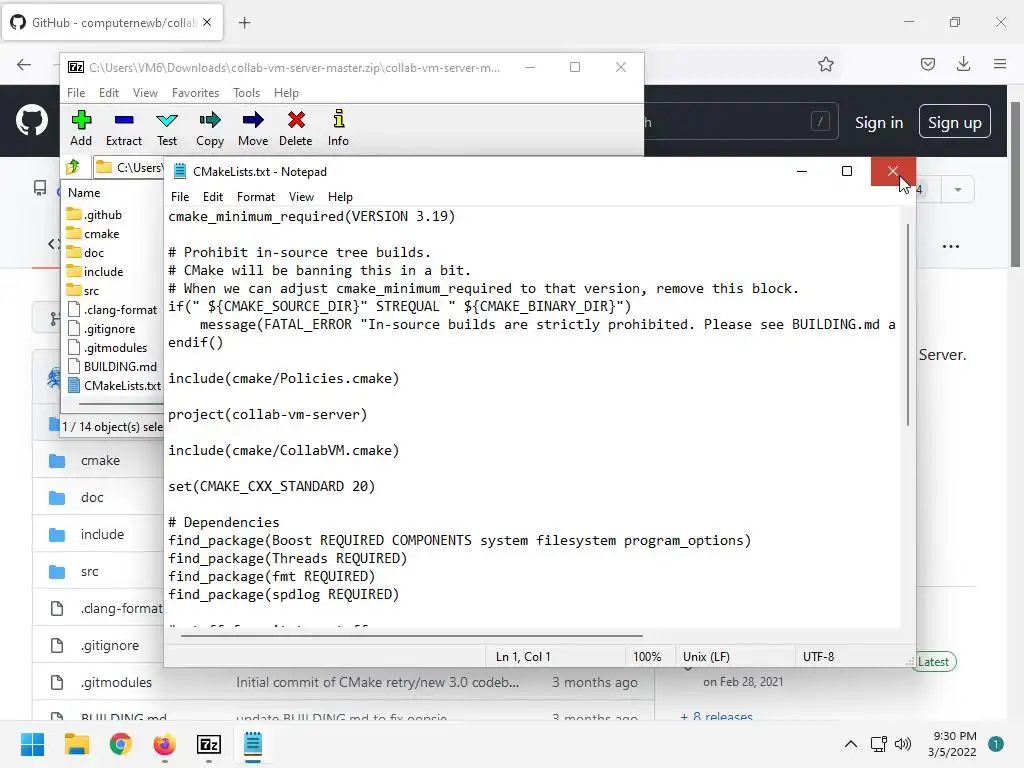The height and width of the screenshot is (768, 1024).
Task: Open Notepad Edit menu
Action: [213, 197]
